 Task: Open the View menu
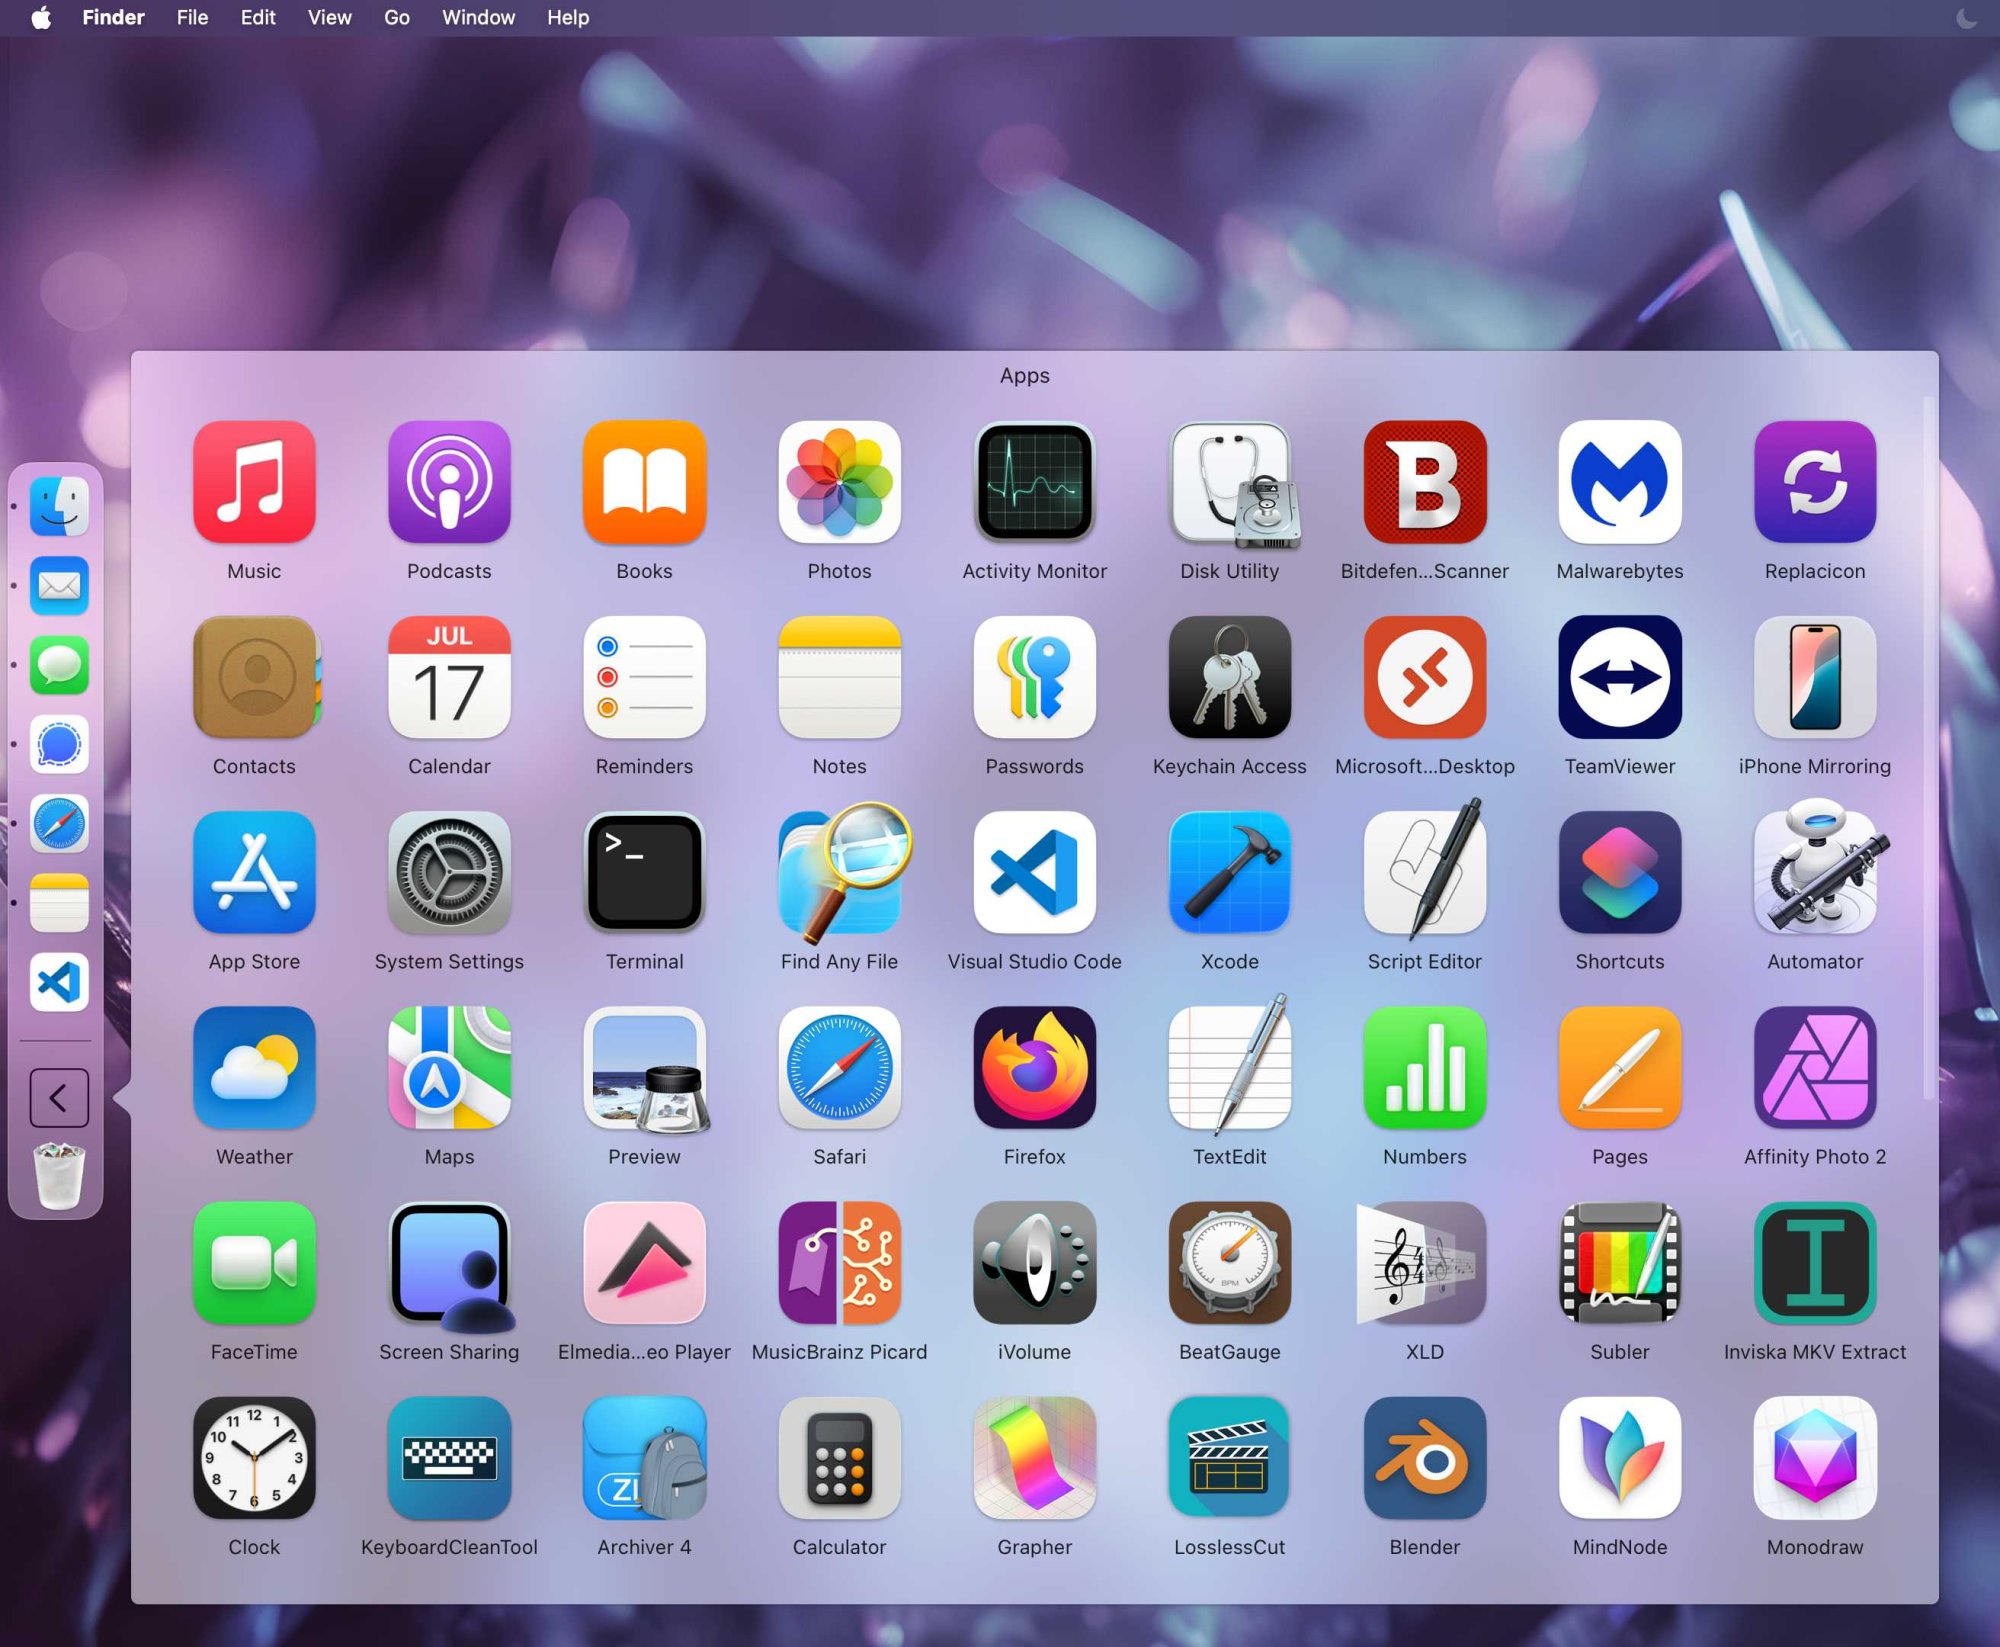click(329, 18)
